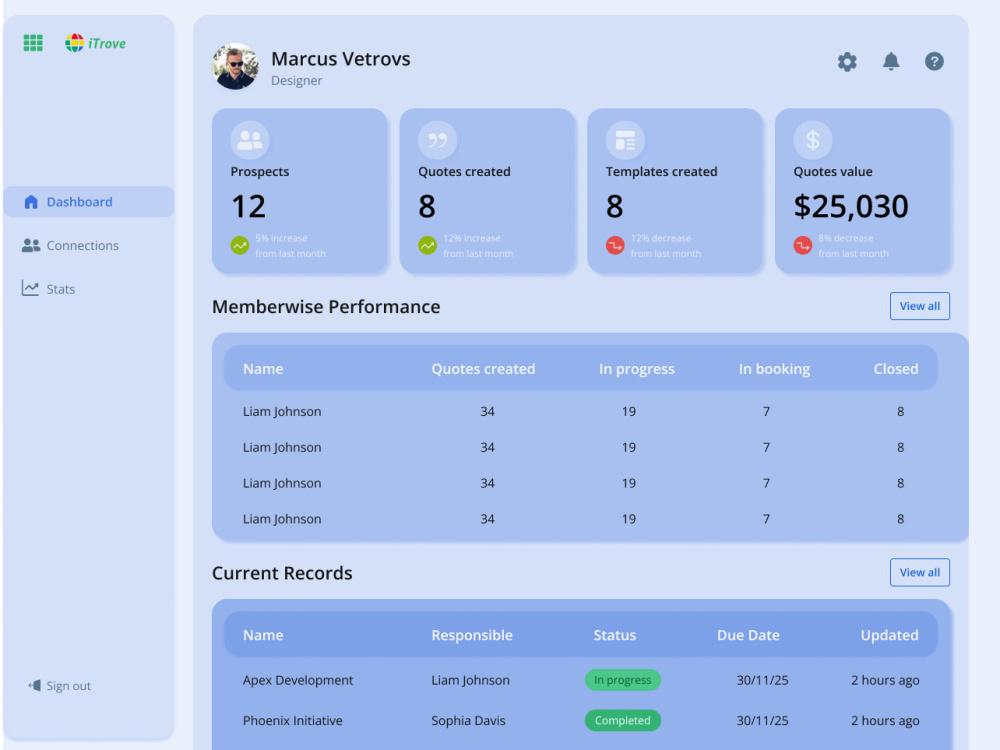The width and height of the screenshot is (1000, 750).
Task: Click the Templates created card title
Action: [661, 172]
